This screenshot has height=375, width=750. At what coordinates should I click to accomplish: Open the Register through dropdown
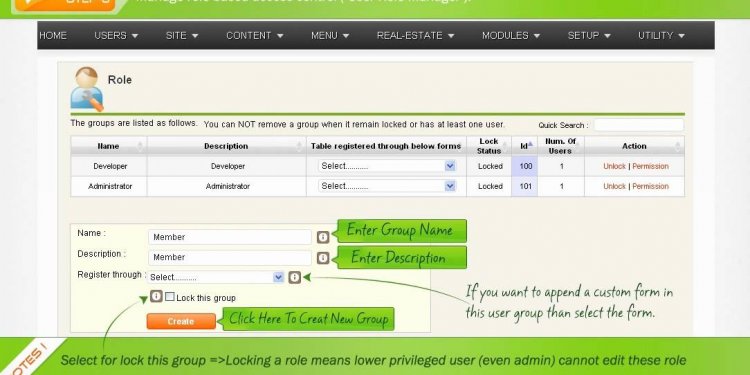click(216, 277)
